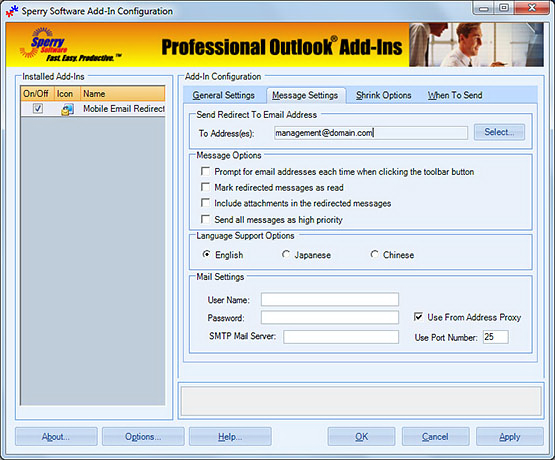555x460 pixels.
Task: Check Send all messages as high priority
Action: click(x=205, y=219)
